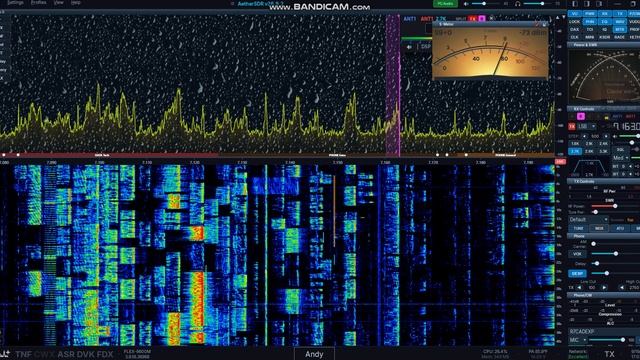The height and width of the screenshot is (360, 640).
Task: Toggle the EQ applet button
Action: point(604,22)
